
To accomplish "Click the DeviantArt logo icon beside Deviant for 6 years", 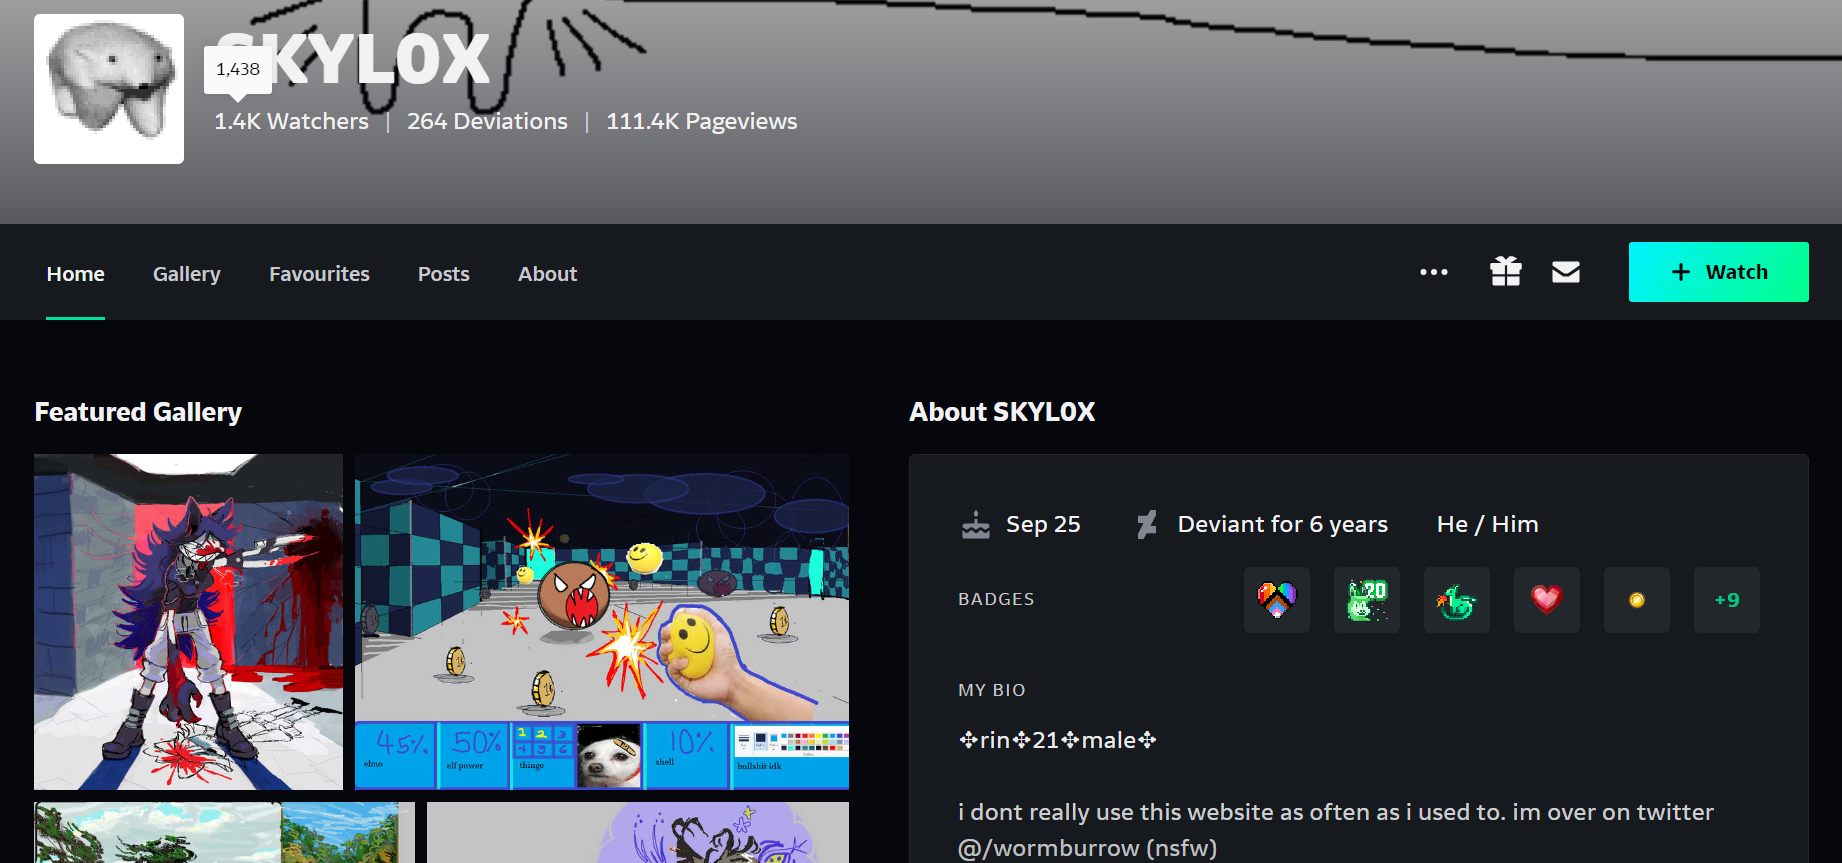I will pyautogui.click(x=1147, y=524).
